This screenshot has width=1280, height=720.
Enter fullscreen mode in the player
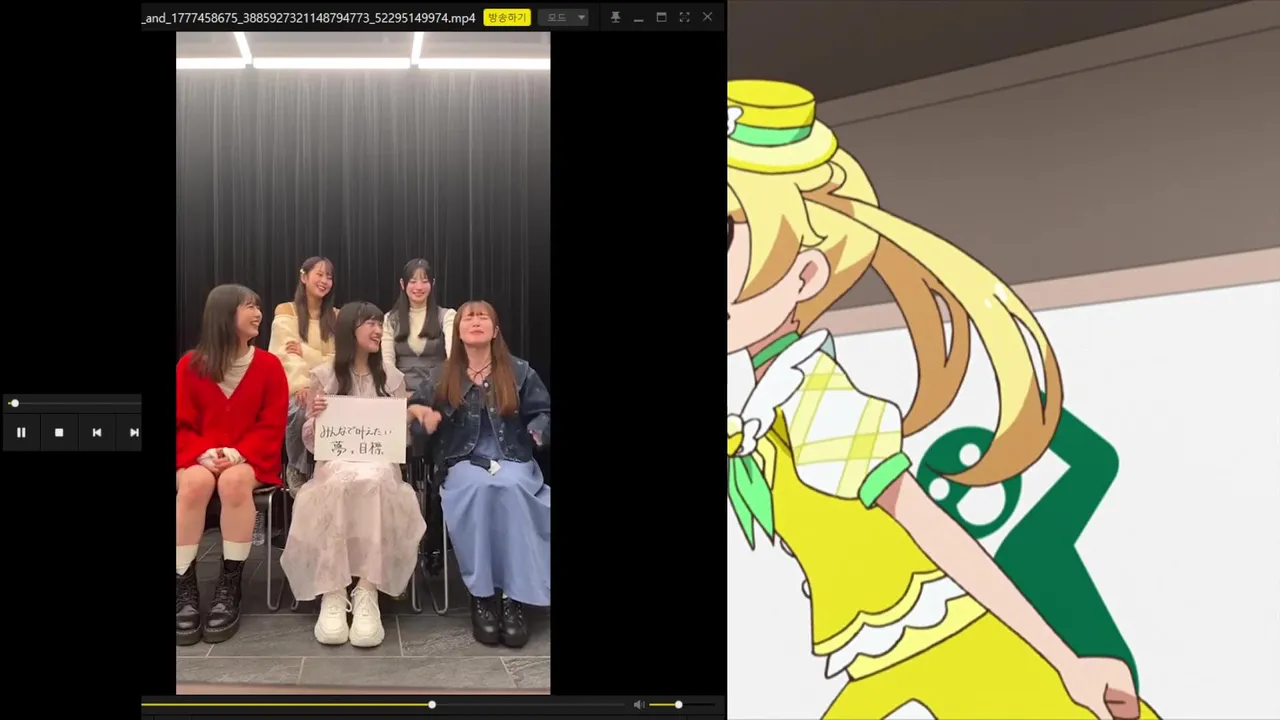coord(684,17)
